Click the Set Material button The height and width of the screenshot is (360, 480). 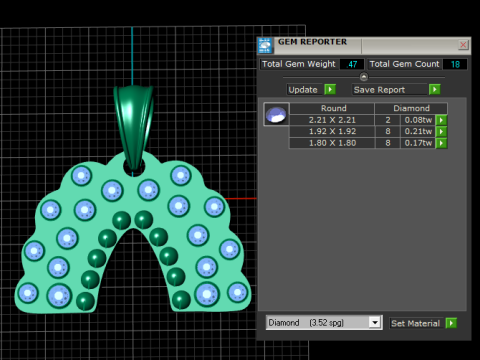pyautogui.click(x=416, y=323)
